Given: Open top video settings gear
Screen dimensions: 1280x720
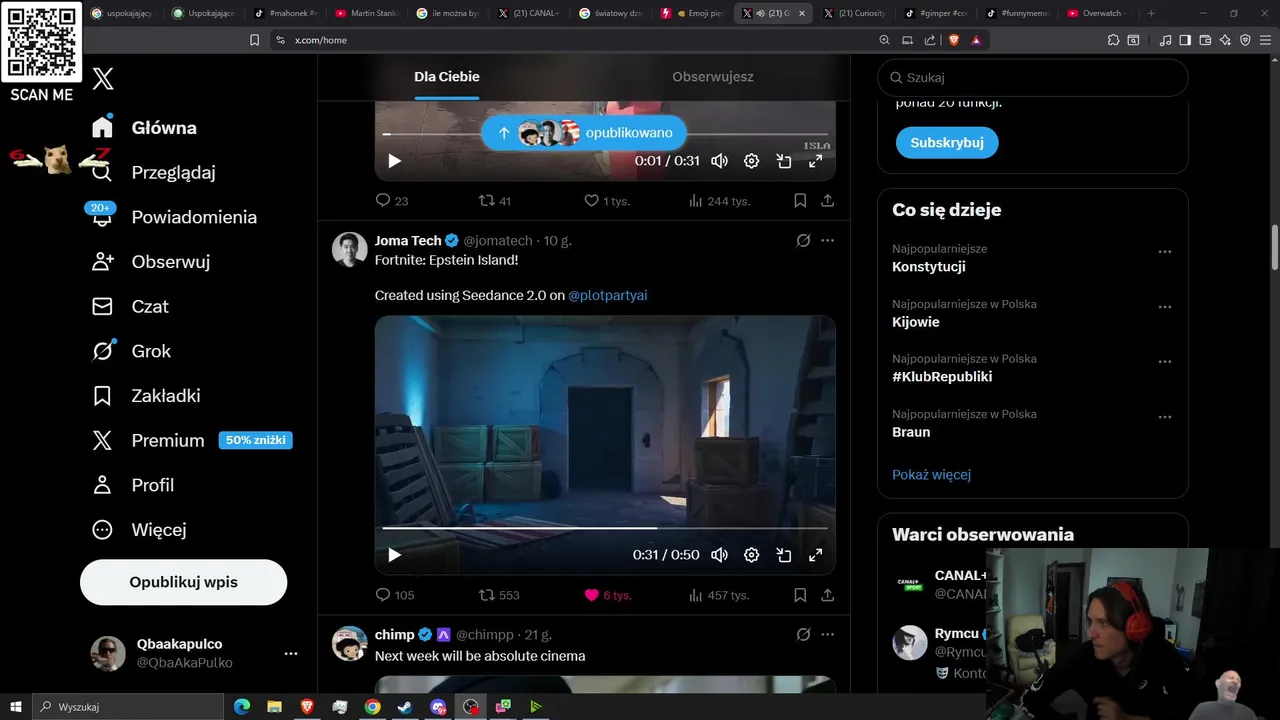Looking at the screenshot, I should tap(752, 161).
